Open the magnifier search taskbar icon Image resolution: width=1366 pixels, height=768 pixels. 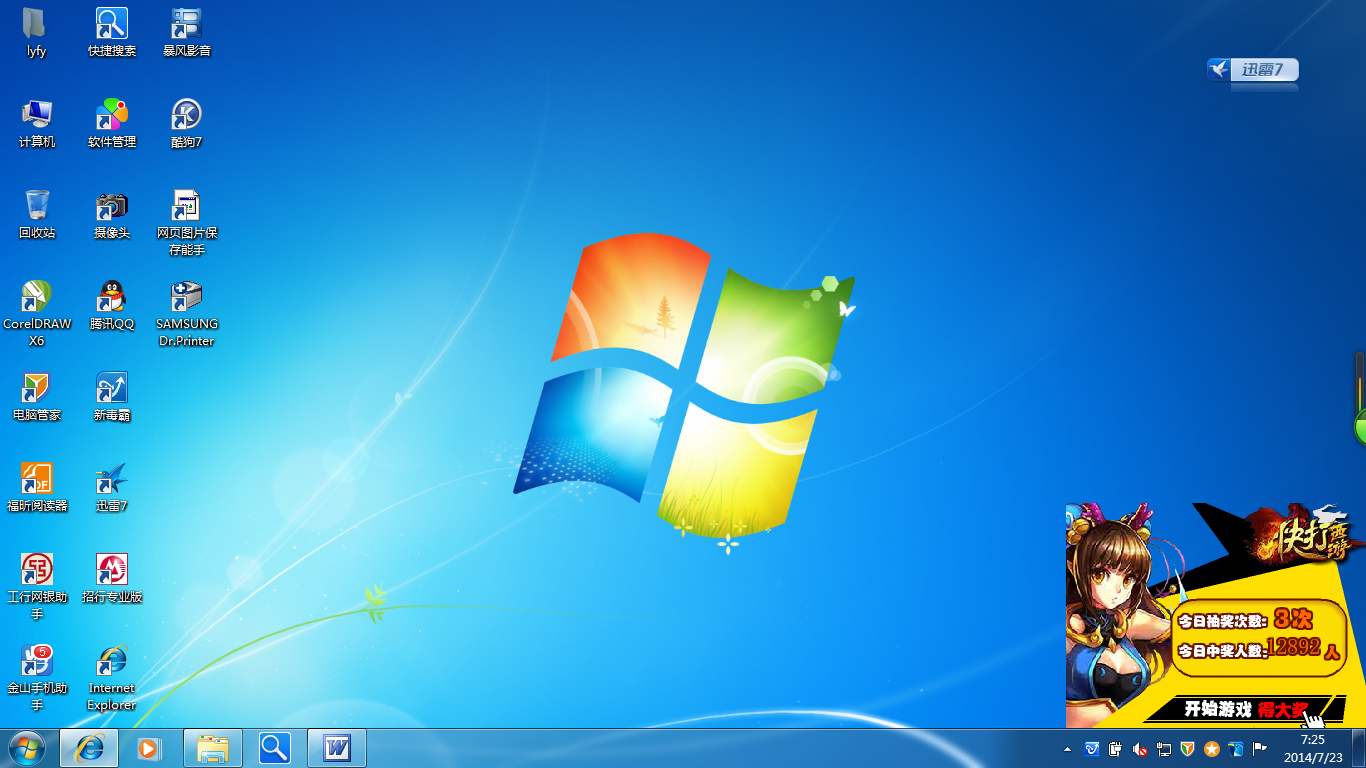274,748
